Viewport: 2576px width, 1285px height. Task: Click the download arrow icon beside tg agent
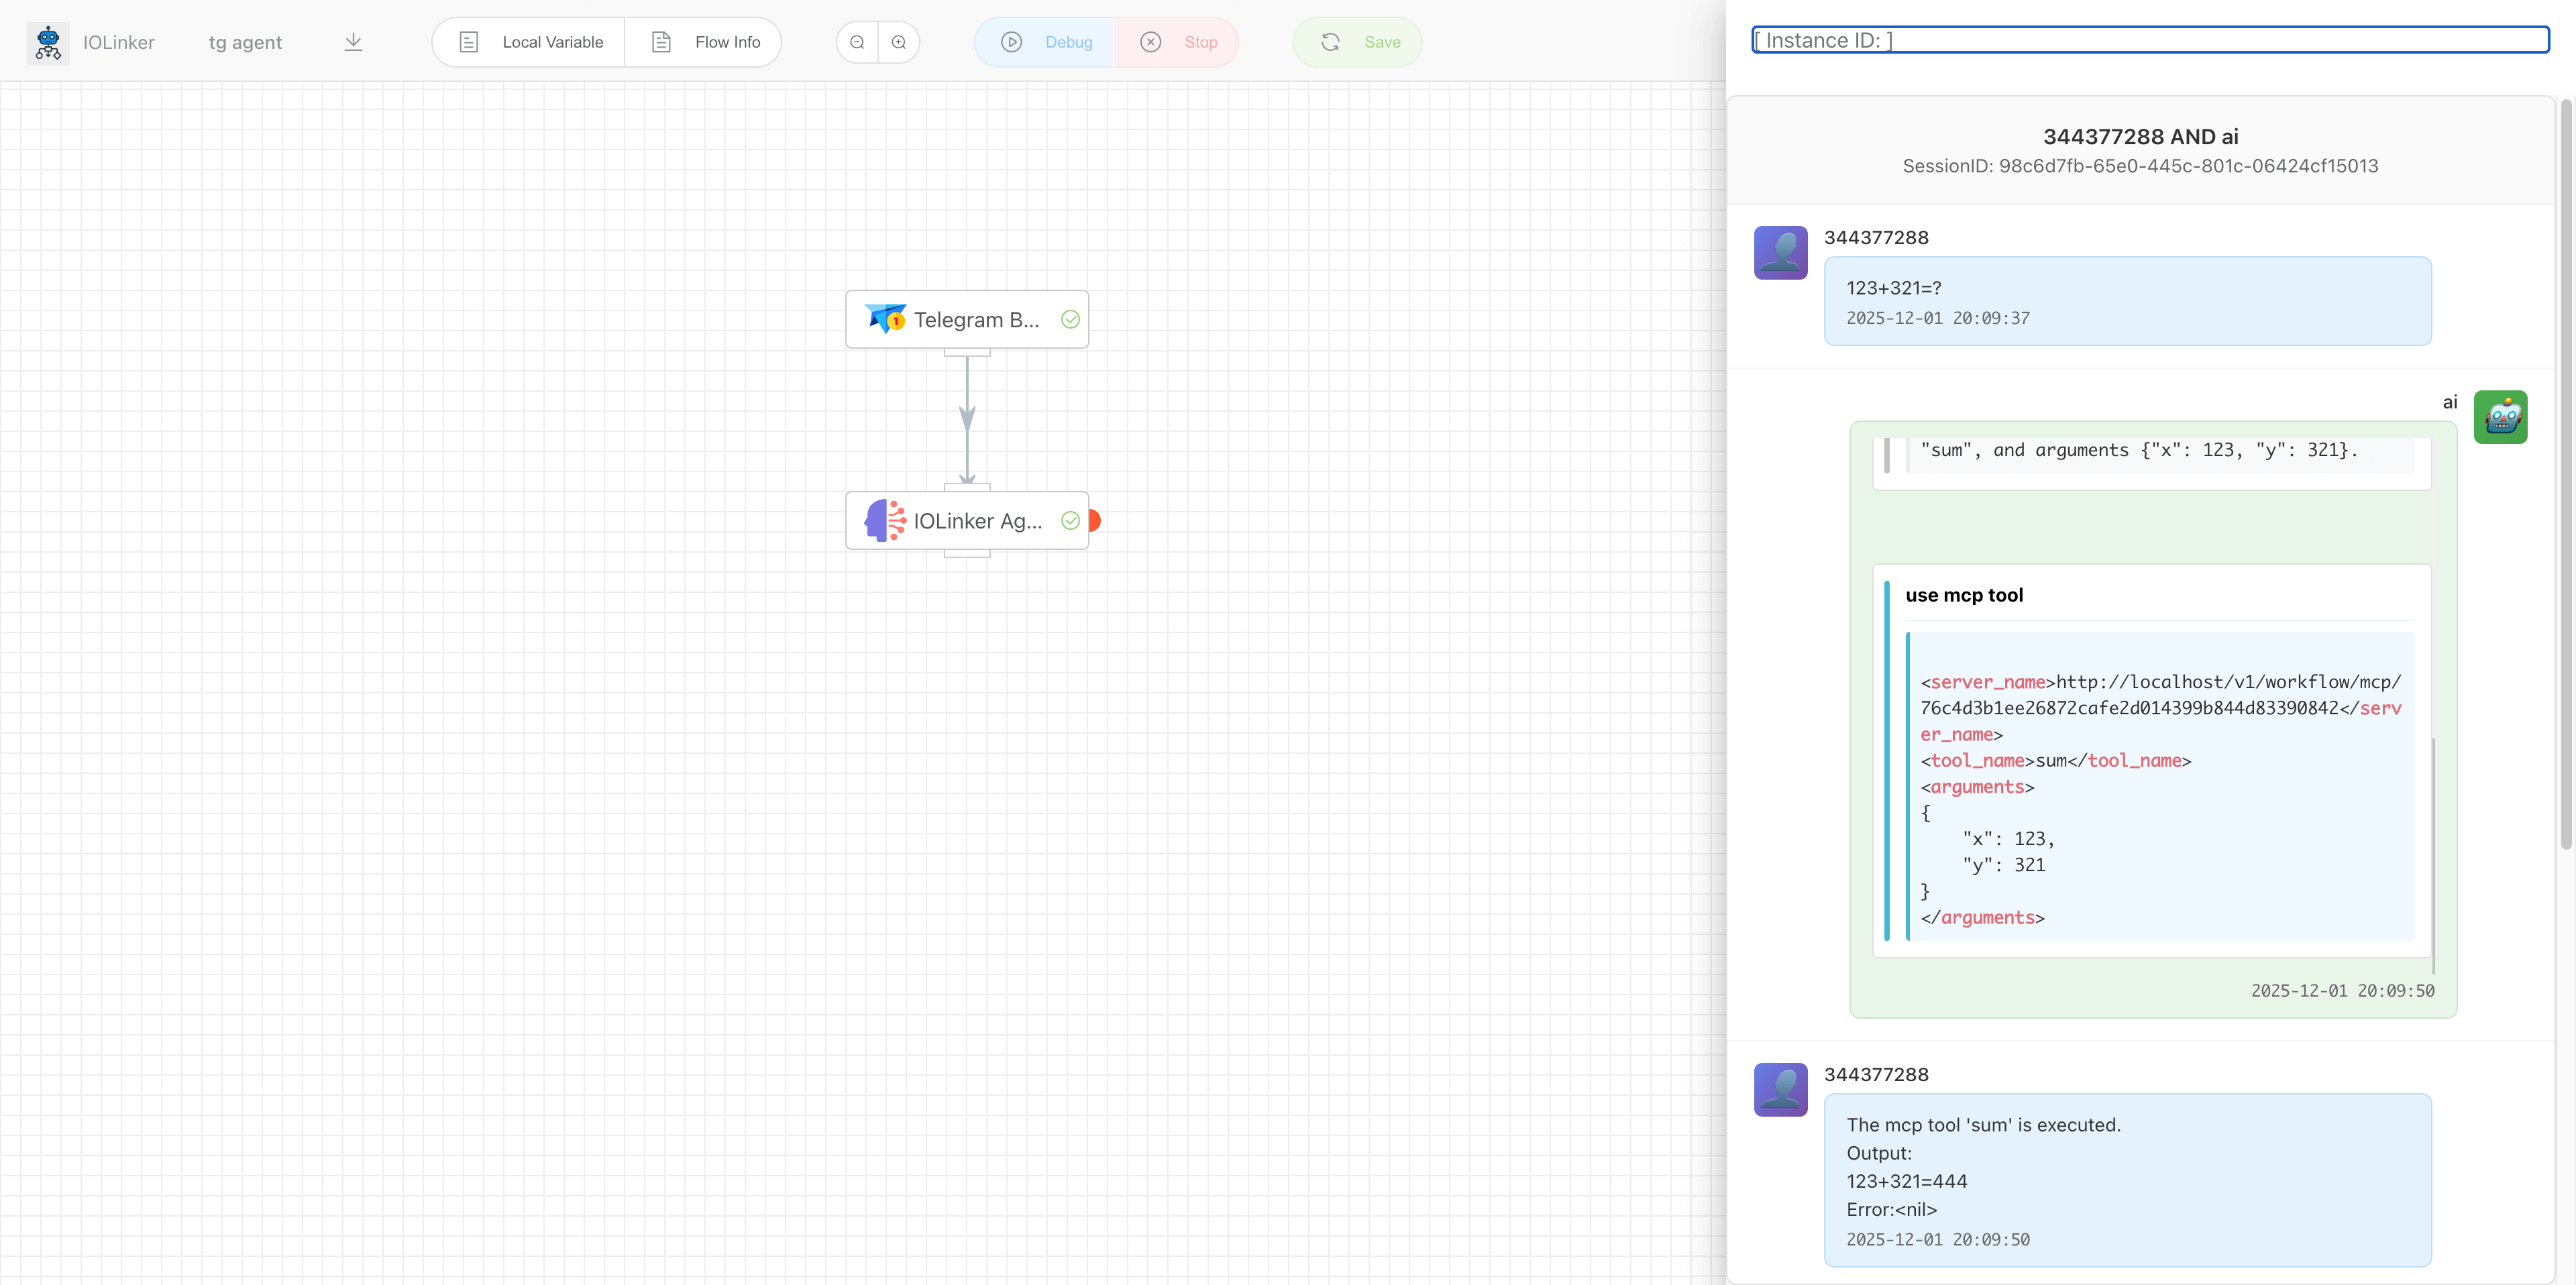(353, 42)
